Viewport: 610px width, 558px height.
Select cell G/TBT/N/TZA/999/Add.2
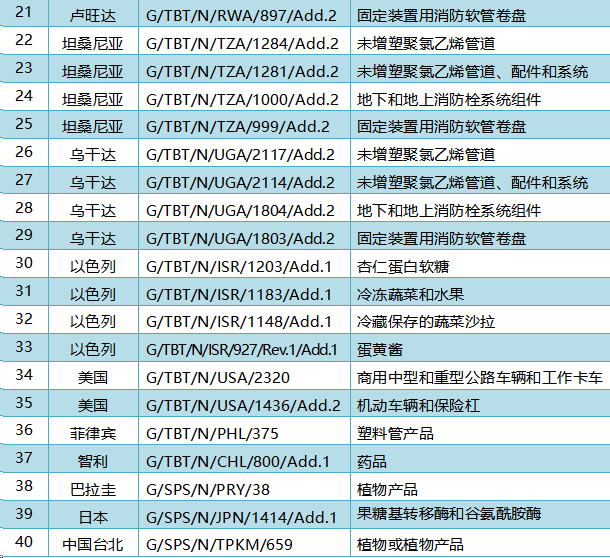pyautogui.click(x=244, y=125)
